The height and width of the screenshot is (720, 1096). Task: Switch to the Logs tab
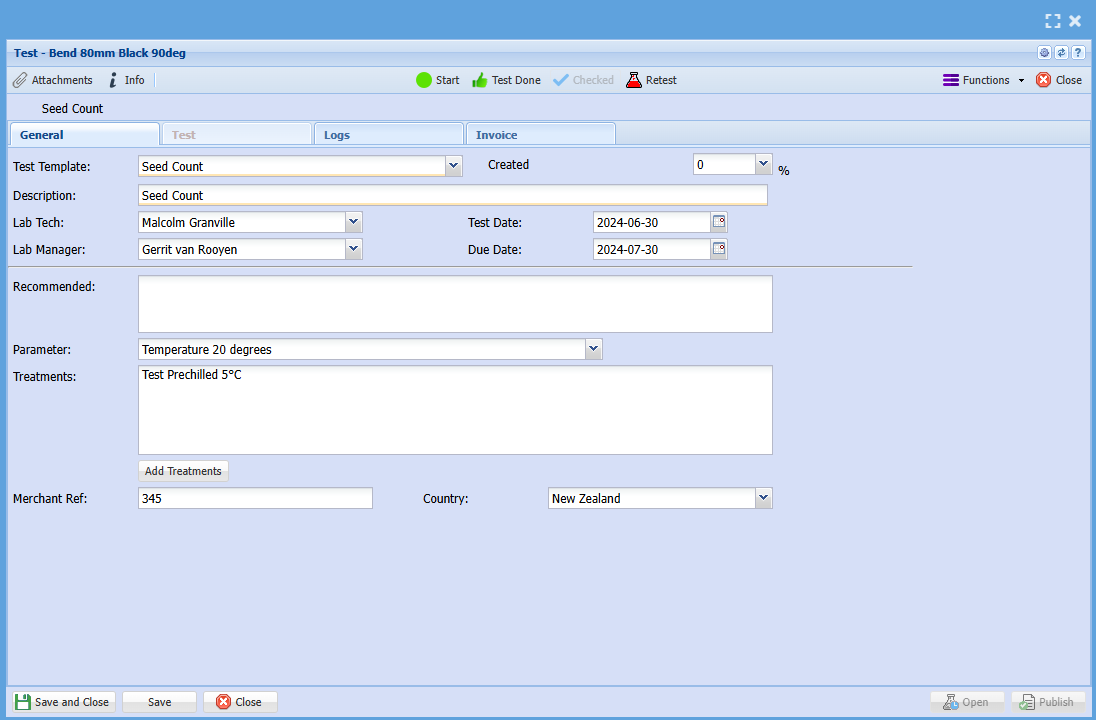tap(337, 135)
